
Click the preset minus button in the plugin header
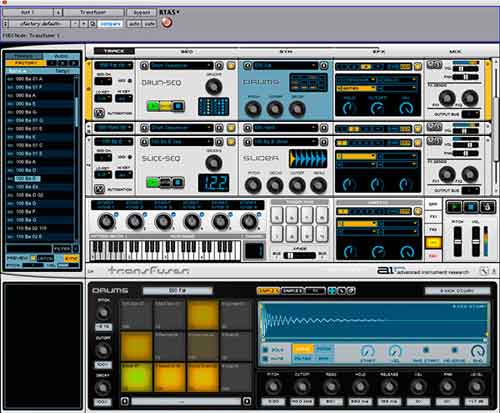tap(75, 24)
